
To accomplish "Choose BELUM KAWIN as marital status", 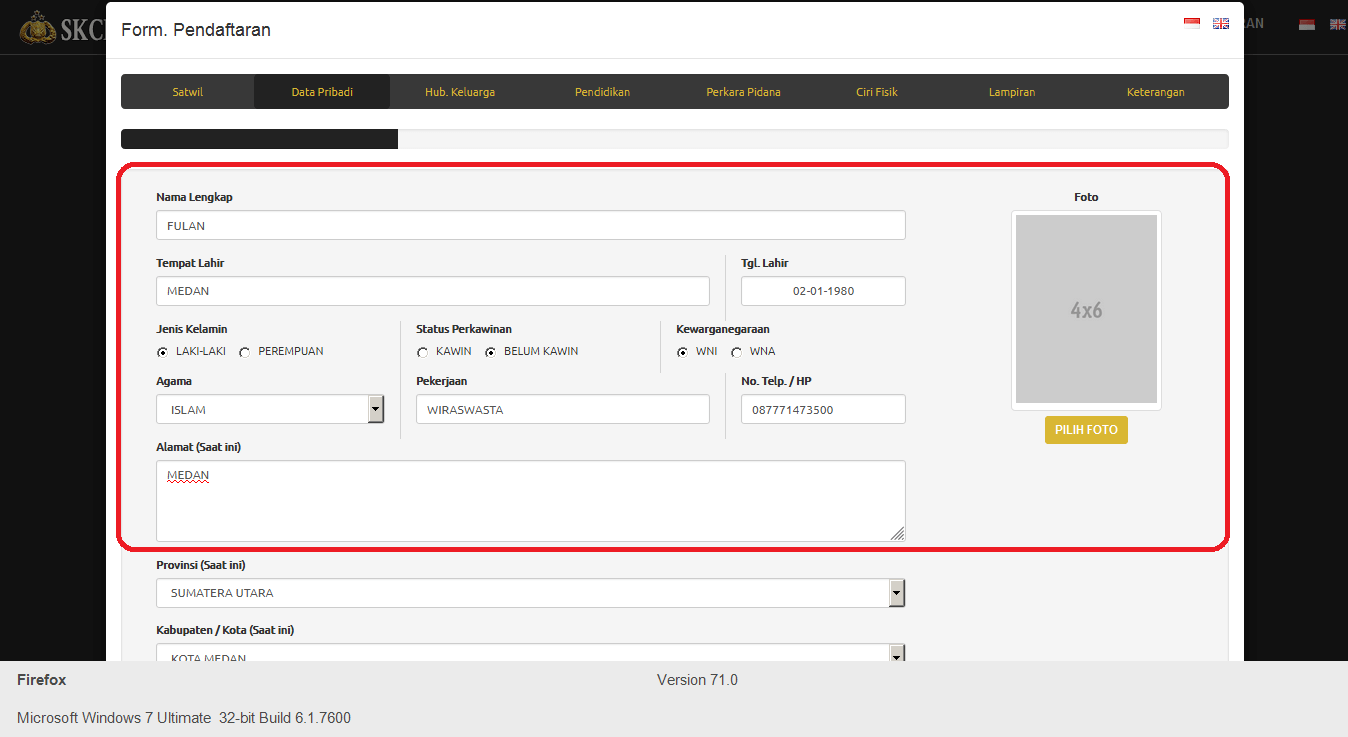I will coord(491,352).
